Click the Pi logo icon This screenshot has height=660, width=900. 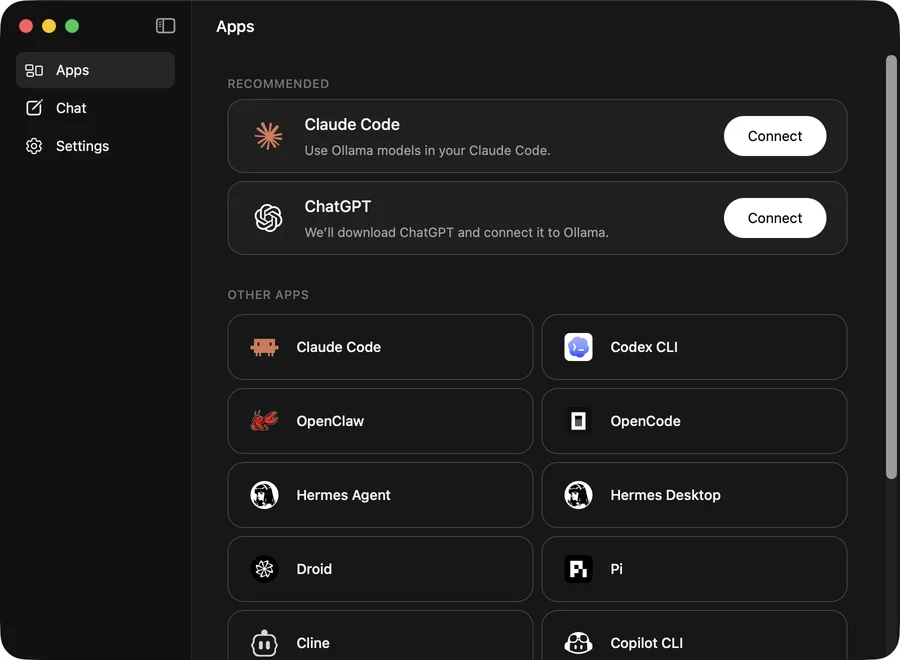[x=579, y=569]
